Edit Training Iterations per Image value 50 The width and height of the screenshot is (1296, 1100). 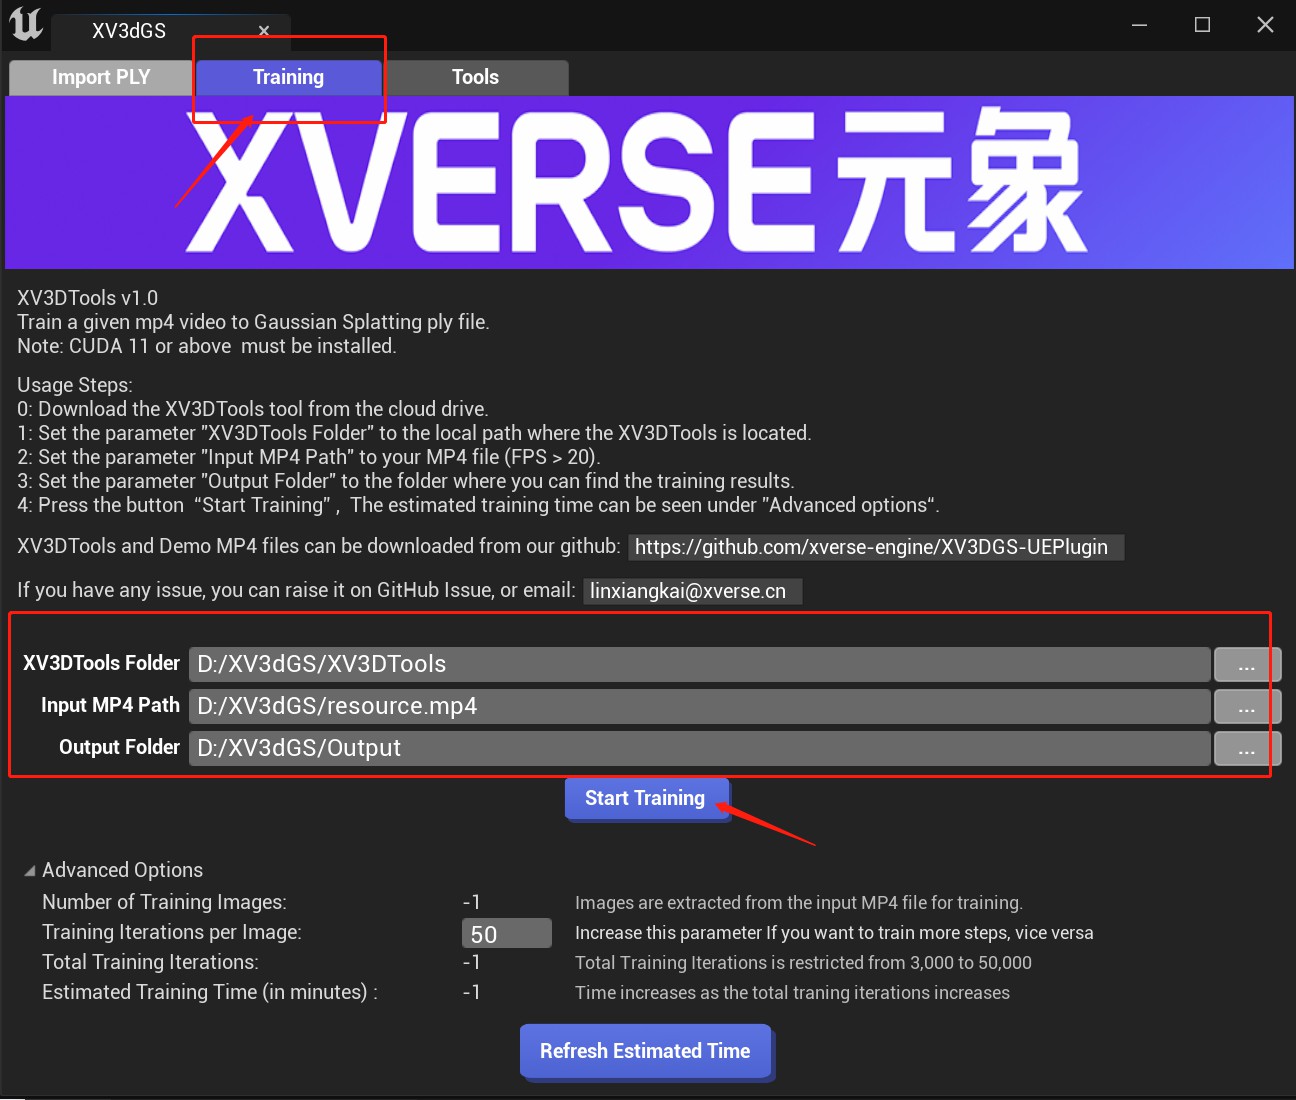tap(506, 933)
